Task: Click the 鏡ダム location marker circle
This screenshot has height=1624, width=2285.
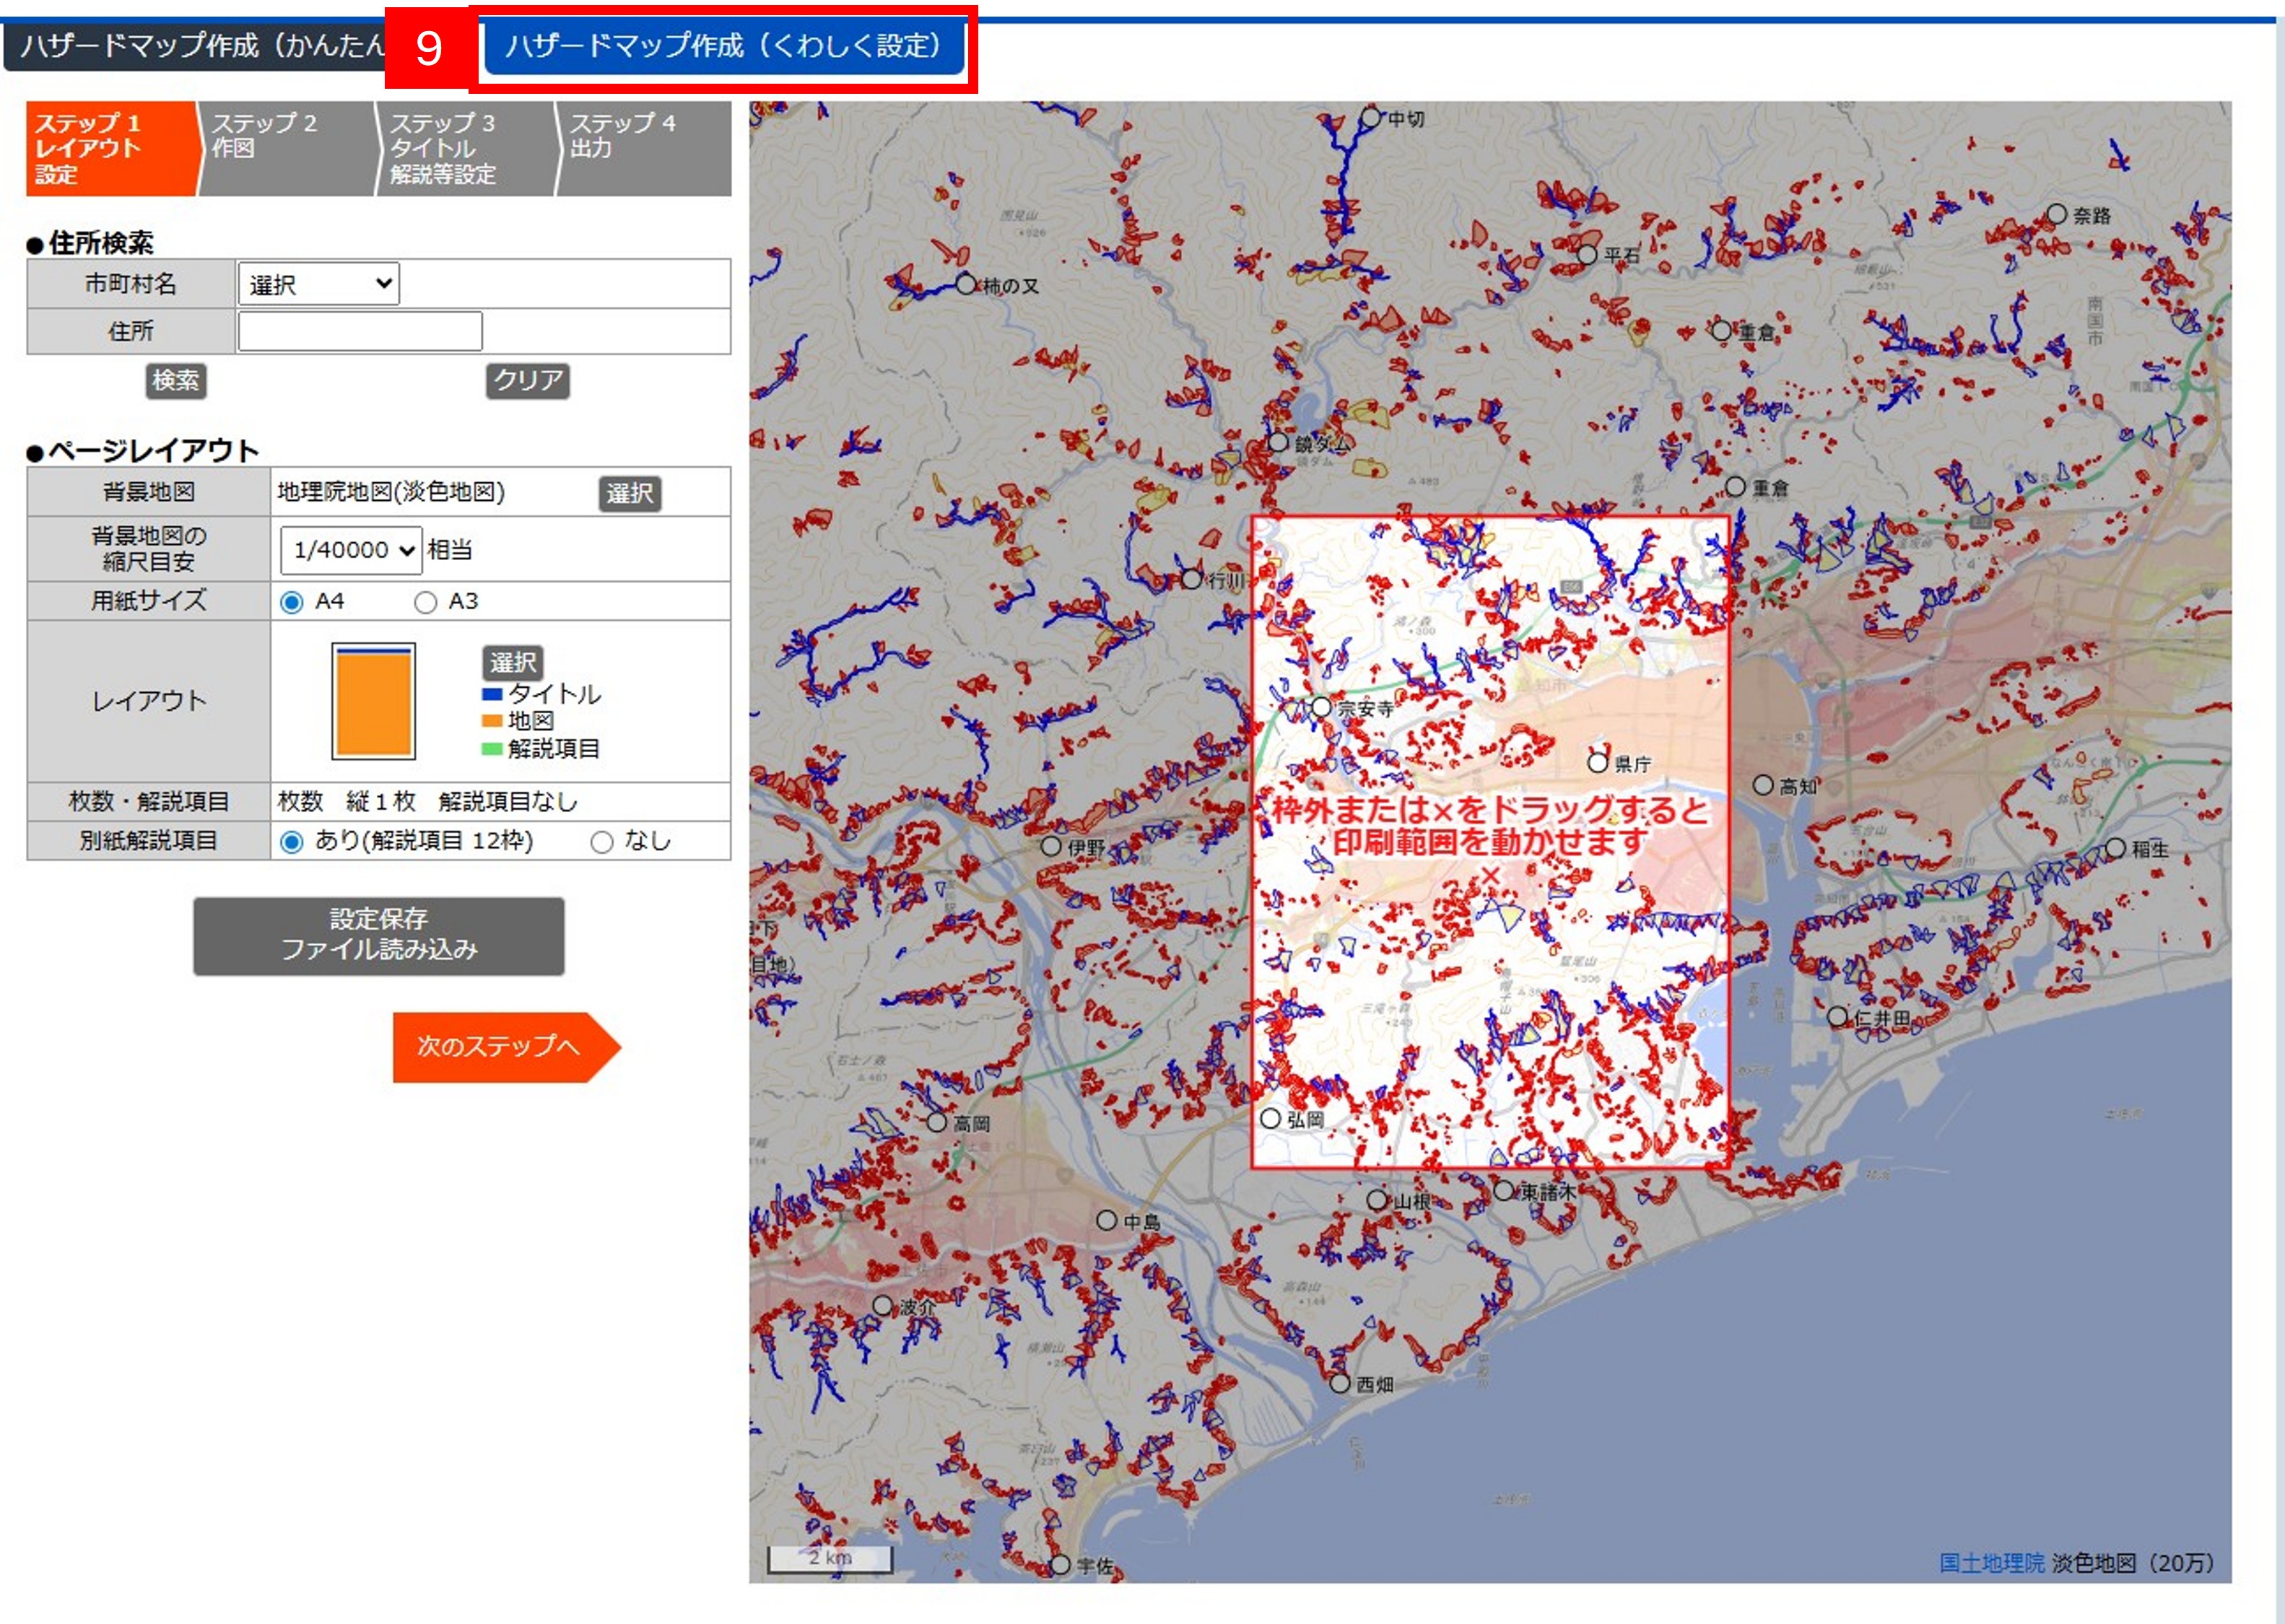Action: point(1277,442)
